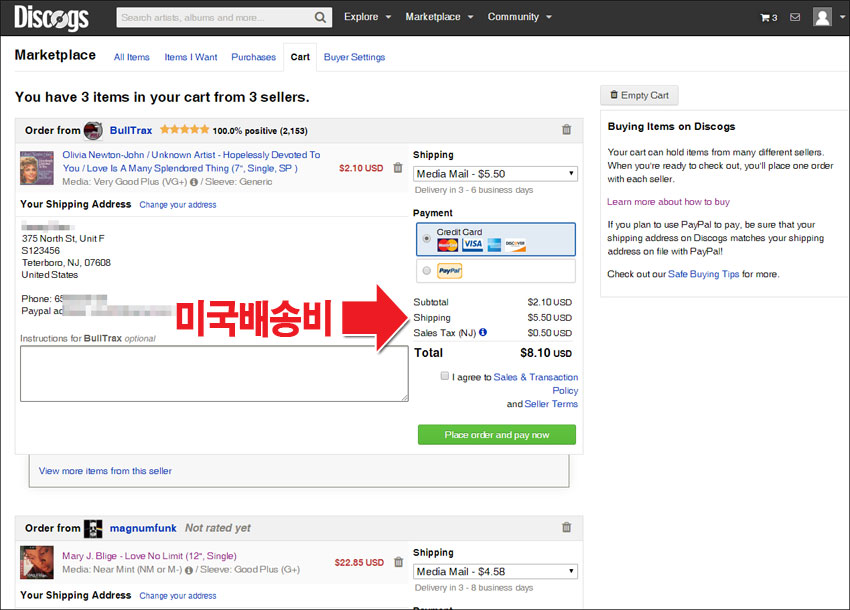The width and height of the screenshot is (850, 610).
Task: Open Media Mail - $4.58 shipping dropdown
Action: tap(495, 572)
